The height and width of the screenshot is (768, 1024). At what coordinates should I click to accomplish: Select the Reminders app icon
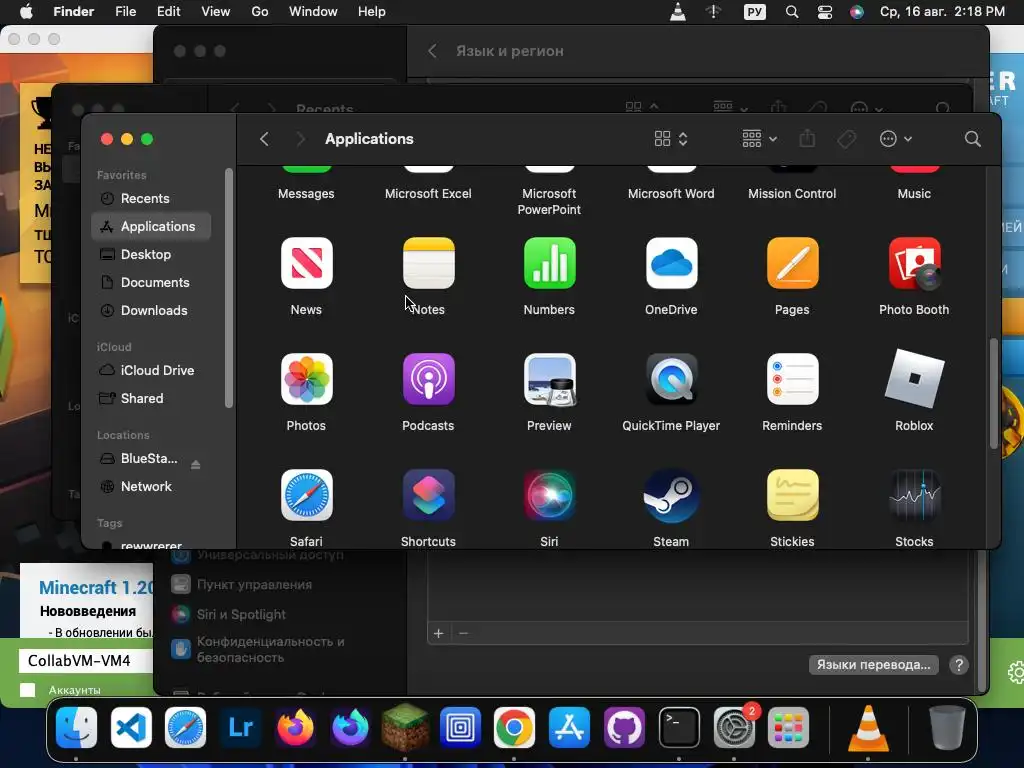(x=792, y=379)
